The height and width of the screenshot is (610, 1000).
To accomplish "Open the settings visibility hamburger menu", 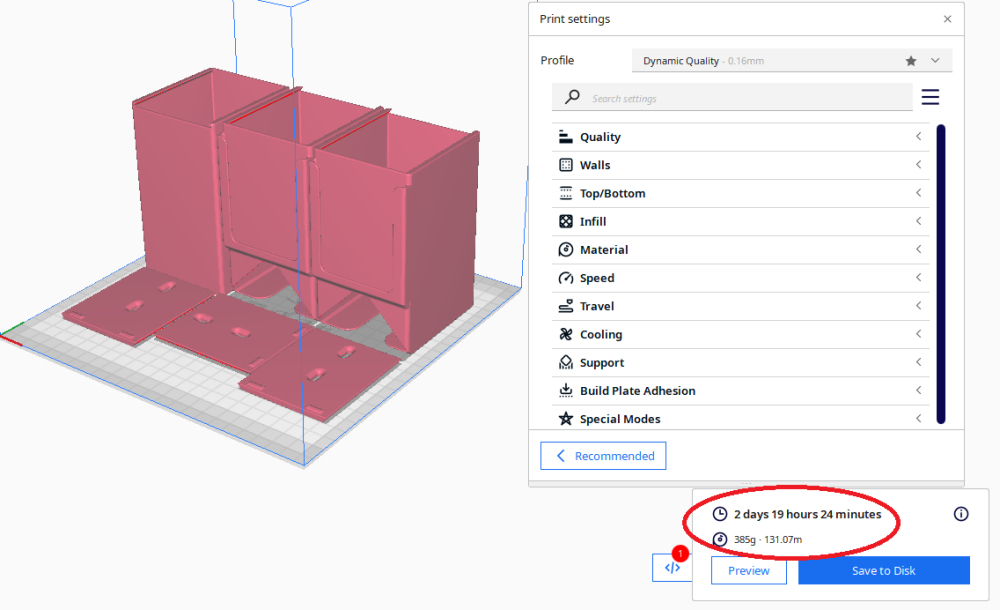I will [930, 97].
